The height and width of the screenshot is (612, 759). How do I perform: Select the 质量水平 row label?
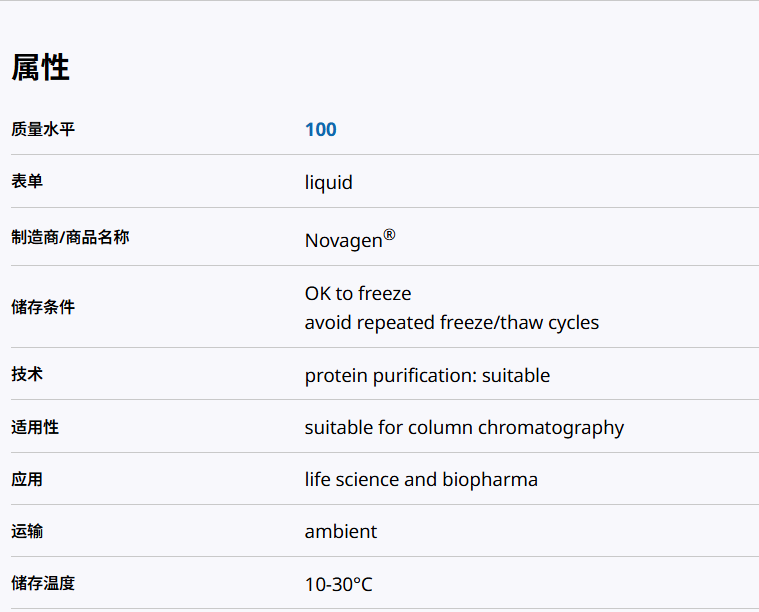click(x=43, y=129)
